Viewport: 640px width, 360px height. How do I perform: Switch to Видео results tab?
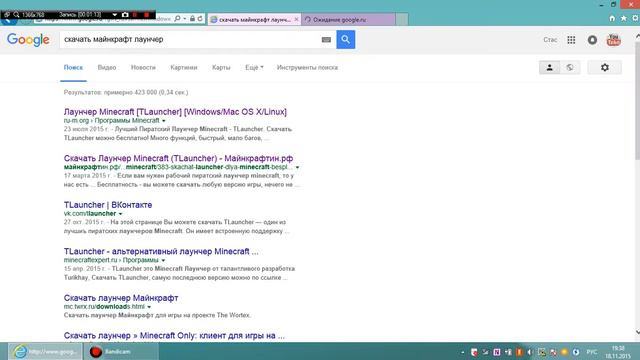(x=107, y=67)
